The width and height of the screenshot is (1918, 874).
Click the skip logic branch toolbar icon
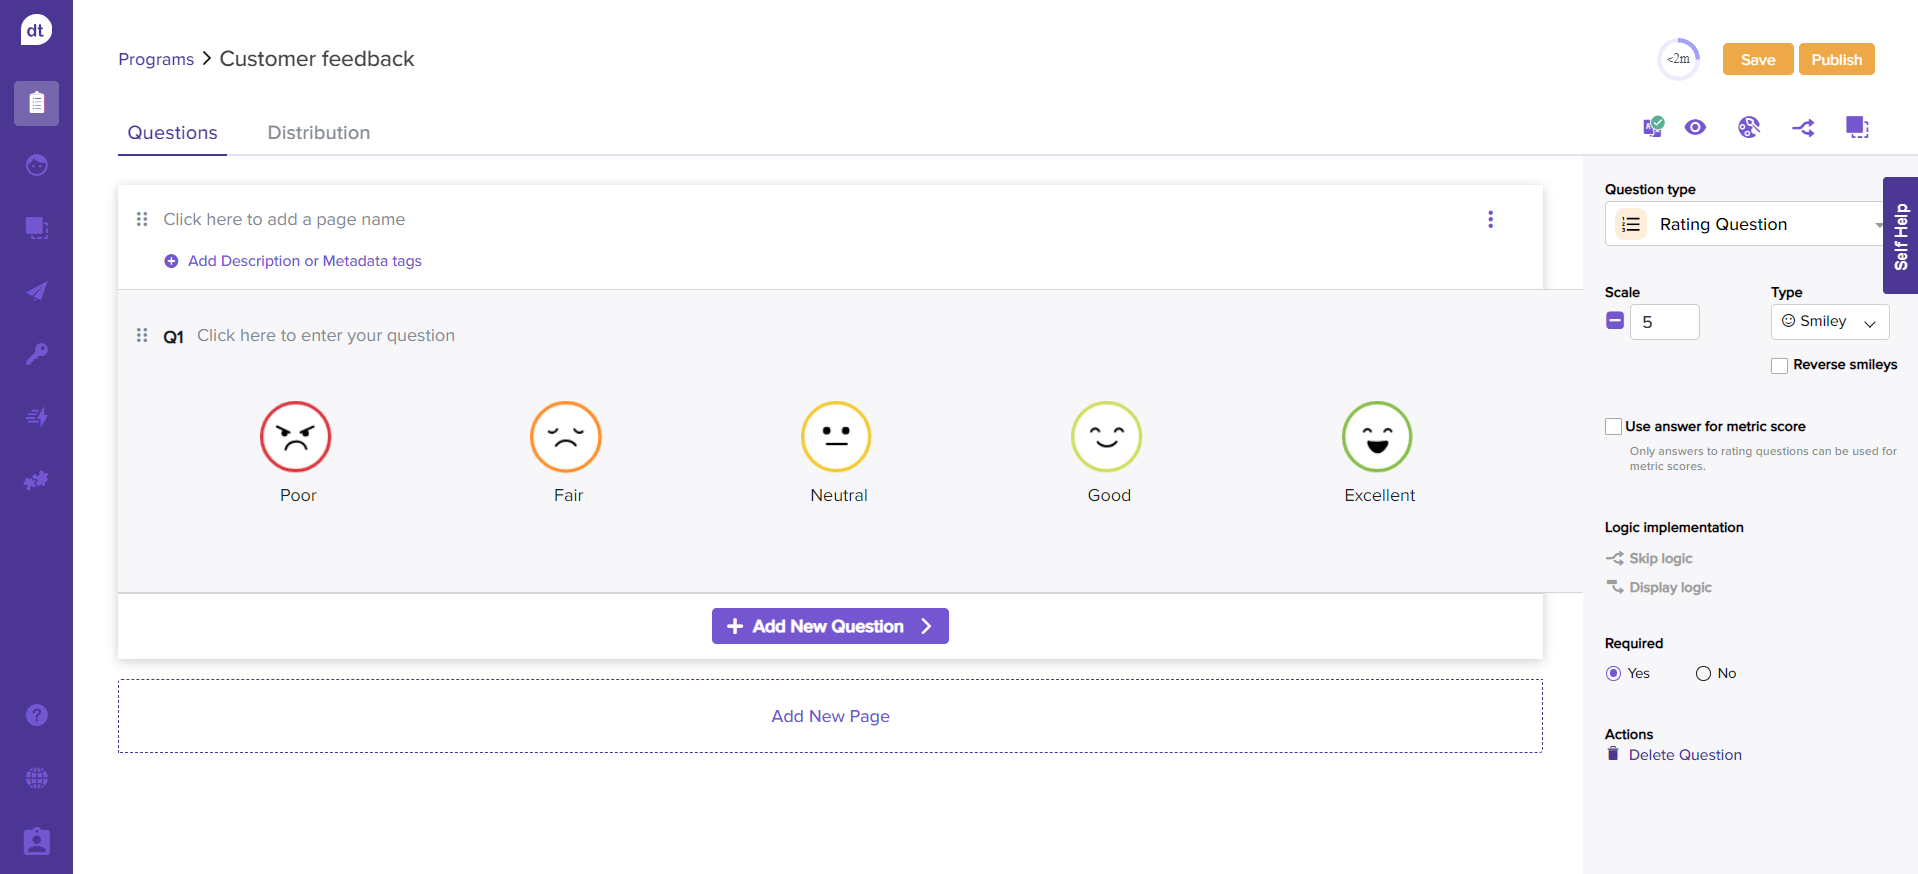(1803, 128)
